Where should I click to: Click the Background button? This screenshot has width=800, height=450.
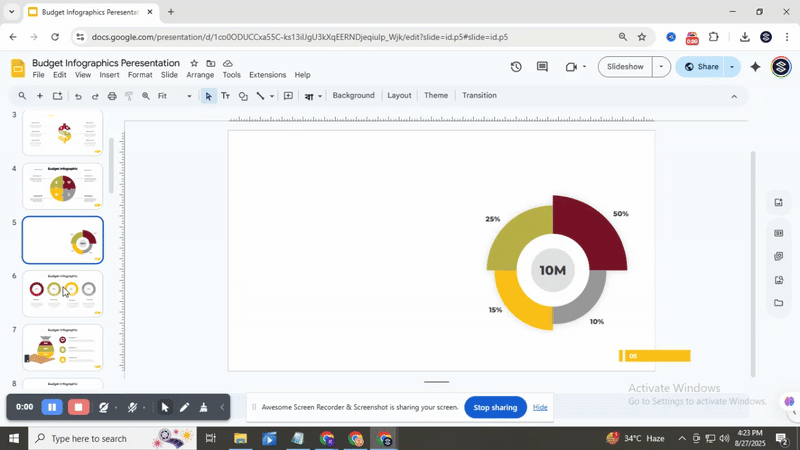pyautogui.click(x=353, y=96)
